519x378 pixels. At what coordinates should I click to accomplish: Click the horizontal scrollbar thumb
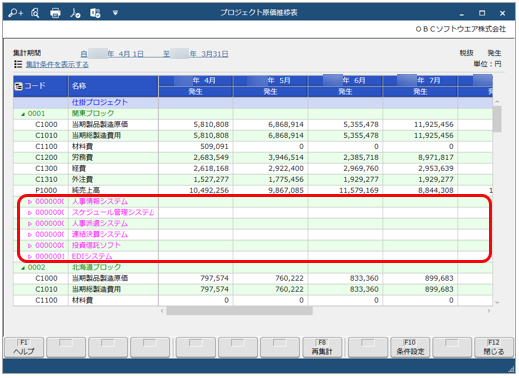(x=239, y=311)
